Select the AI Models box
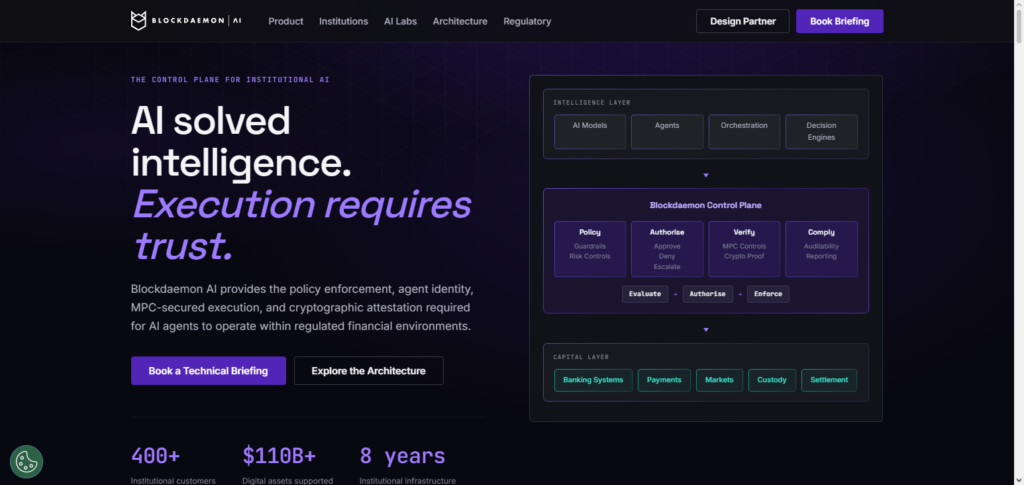 [590, 132]
